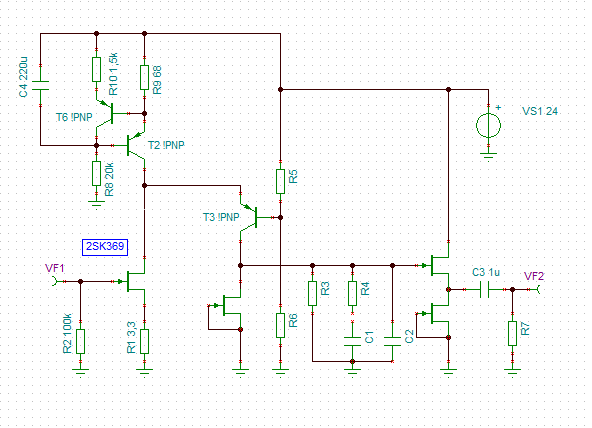
Task: Select capacitor C2 symbol
Action: click(x=392, y=342)
